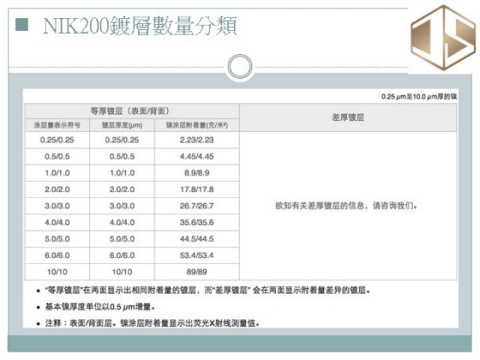Click the 镀层厚度(μm) column header

[122, 125]
